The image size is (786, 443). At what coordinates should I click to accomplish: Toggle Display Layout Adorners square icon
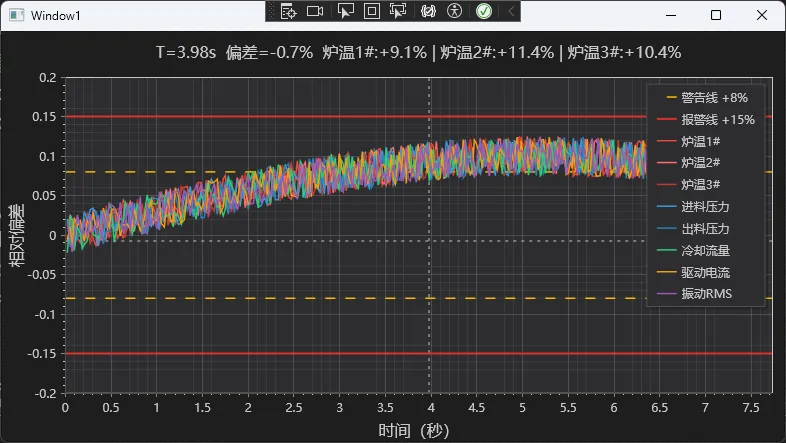tap(371, 11)
